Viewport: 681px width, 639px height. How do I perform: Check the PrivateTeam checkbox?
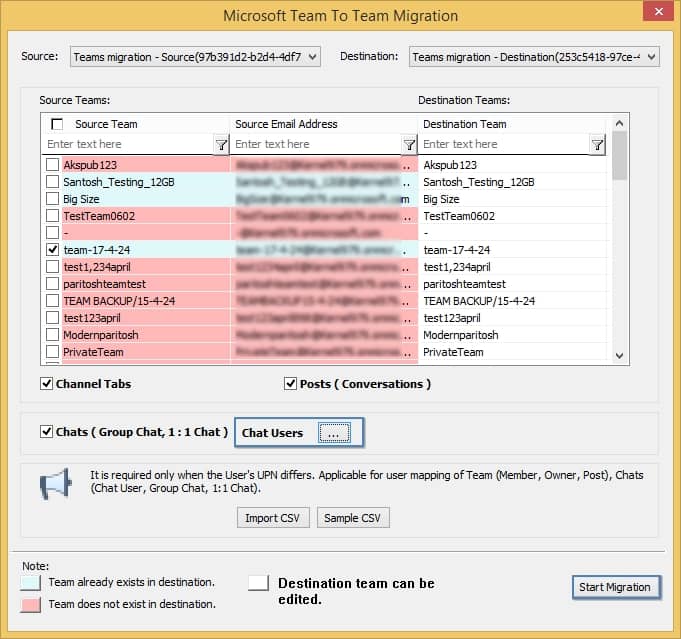pos(53,351)
